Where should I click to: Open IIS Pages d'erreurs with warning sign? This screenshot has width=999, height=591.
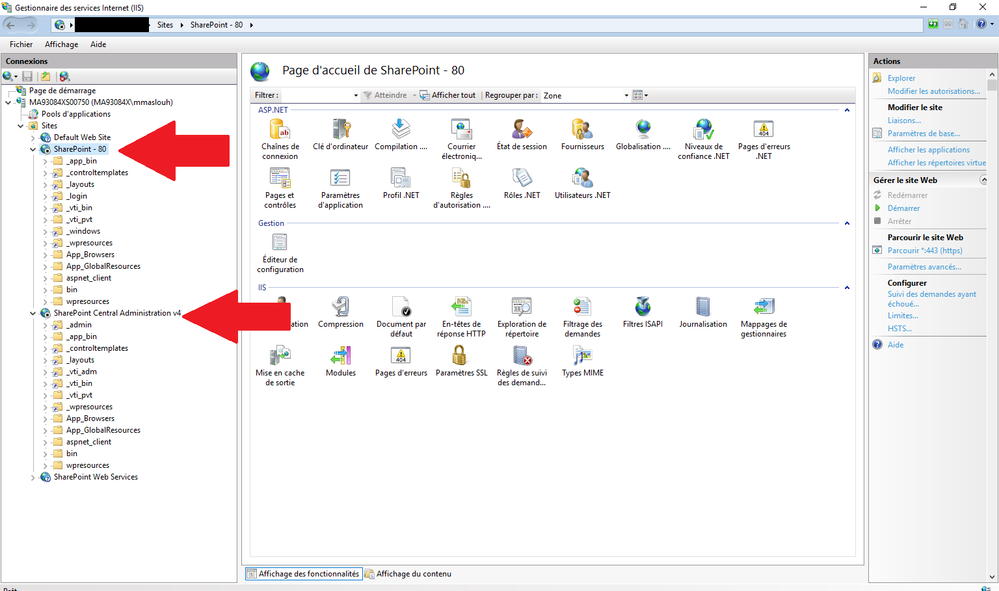[x=401, y=362]
